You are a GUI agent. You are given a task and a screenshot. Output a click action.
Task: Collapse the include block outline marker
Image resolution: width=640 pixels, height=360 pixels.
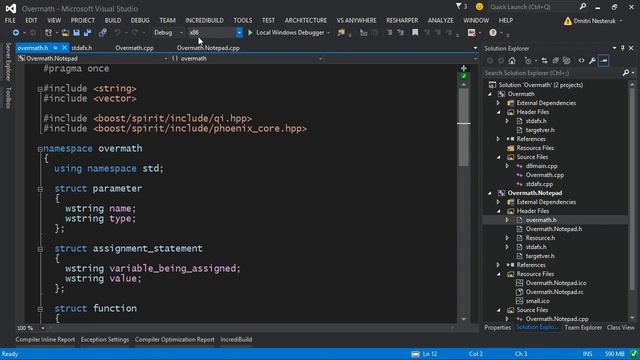pos(40,89)
